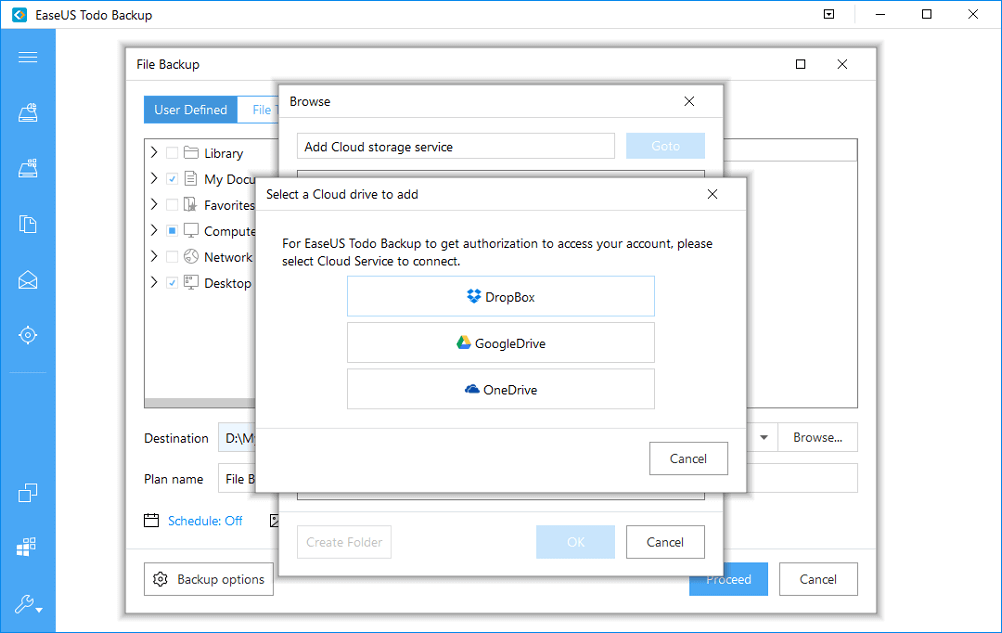Screen dimensions: 1002x633
Task: Choose GoogleDrive cloud service
Action: tap(501, 343)
